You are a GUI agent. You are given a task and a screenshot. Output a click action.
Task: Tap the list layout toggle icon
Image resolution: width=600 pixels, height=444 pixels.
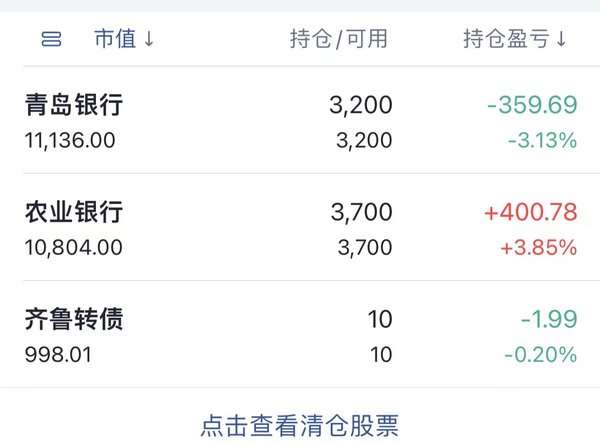(x=51, y=39)
